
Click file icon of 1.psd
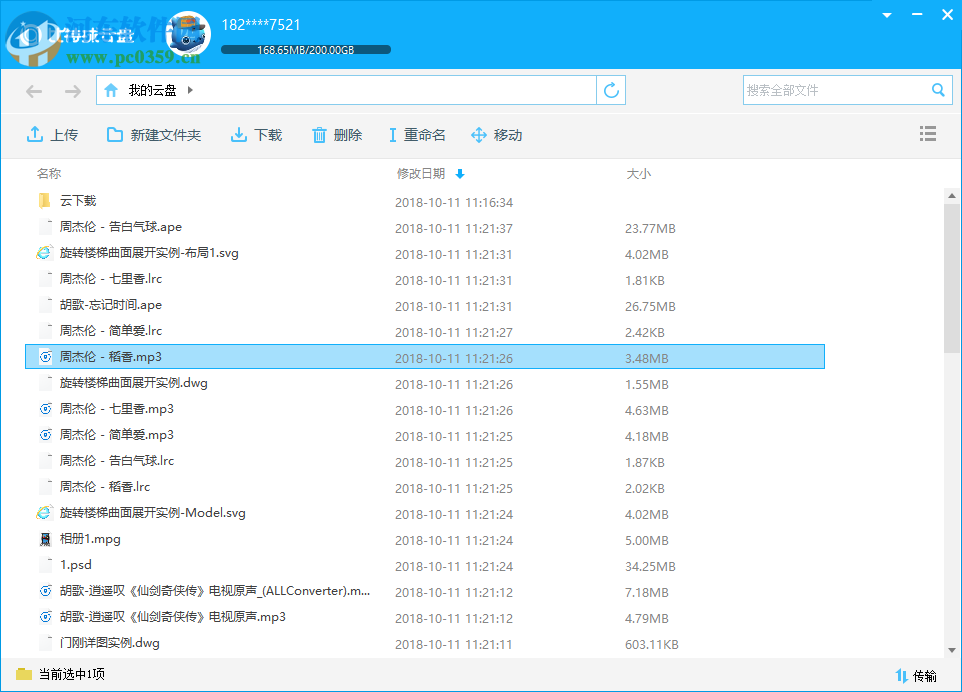pos(45,564)
